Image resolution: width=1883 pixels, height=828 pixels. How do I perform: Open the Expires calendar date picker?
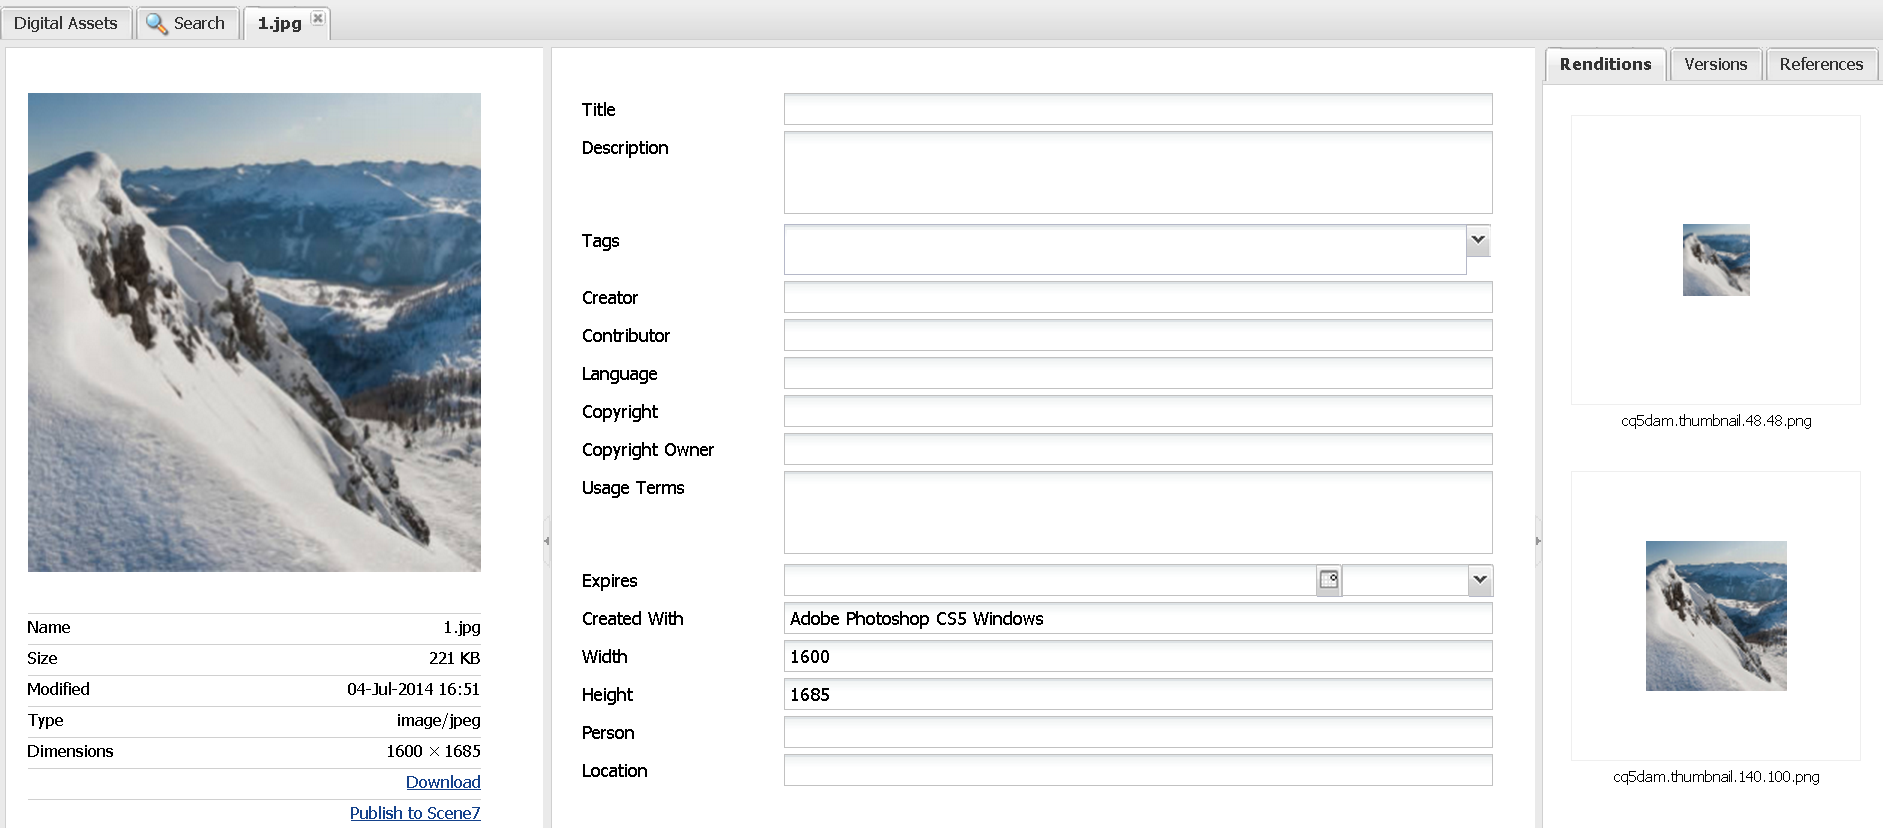1329,580
